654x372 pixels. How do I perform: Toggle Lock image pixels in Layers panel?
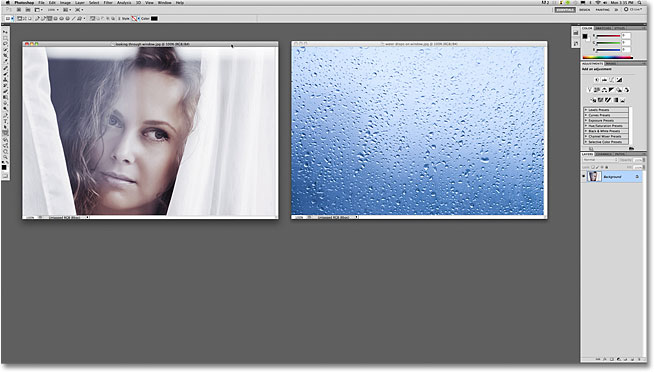click(597, 167)
